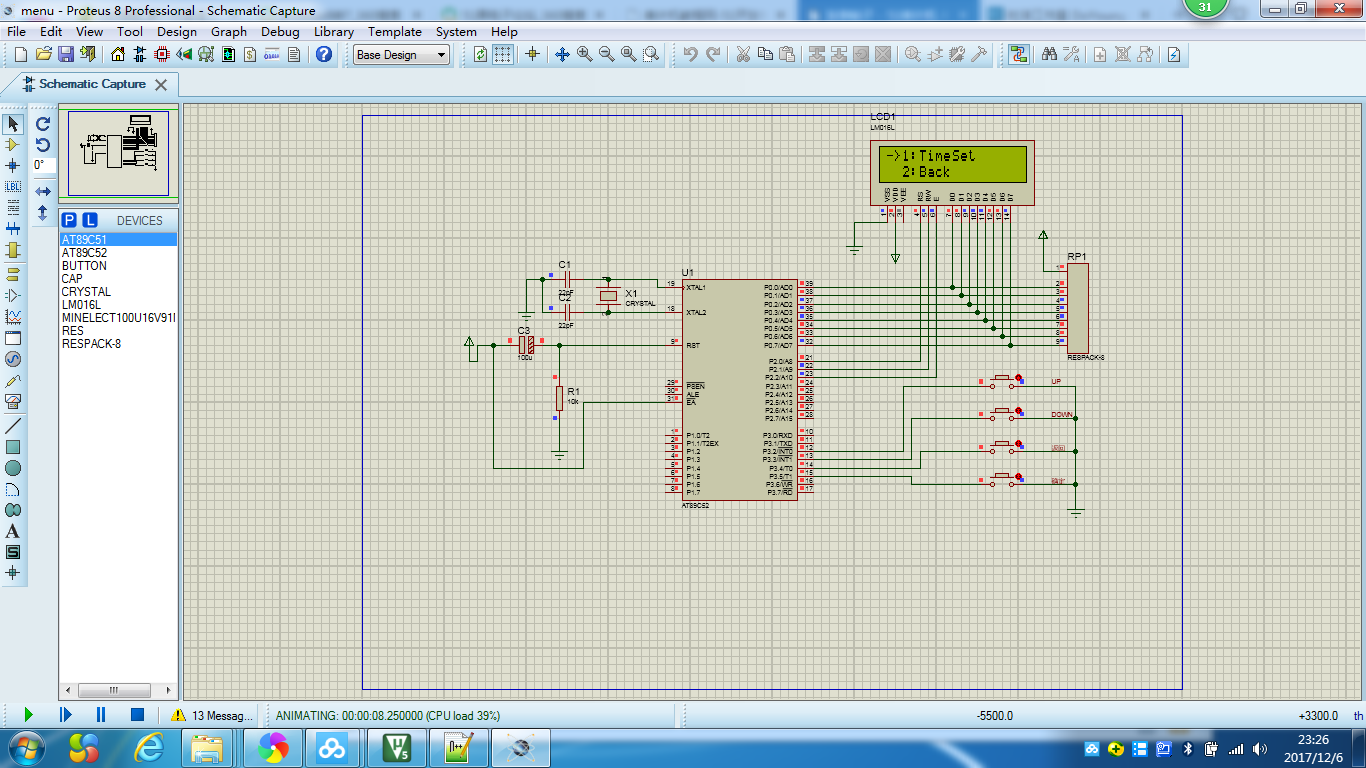
Task: Click the Paste from clipboard icon
Action: pos(787,55)
